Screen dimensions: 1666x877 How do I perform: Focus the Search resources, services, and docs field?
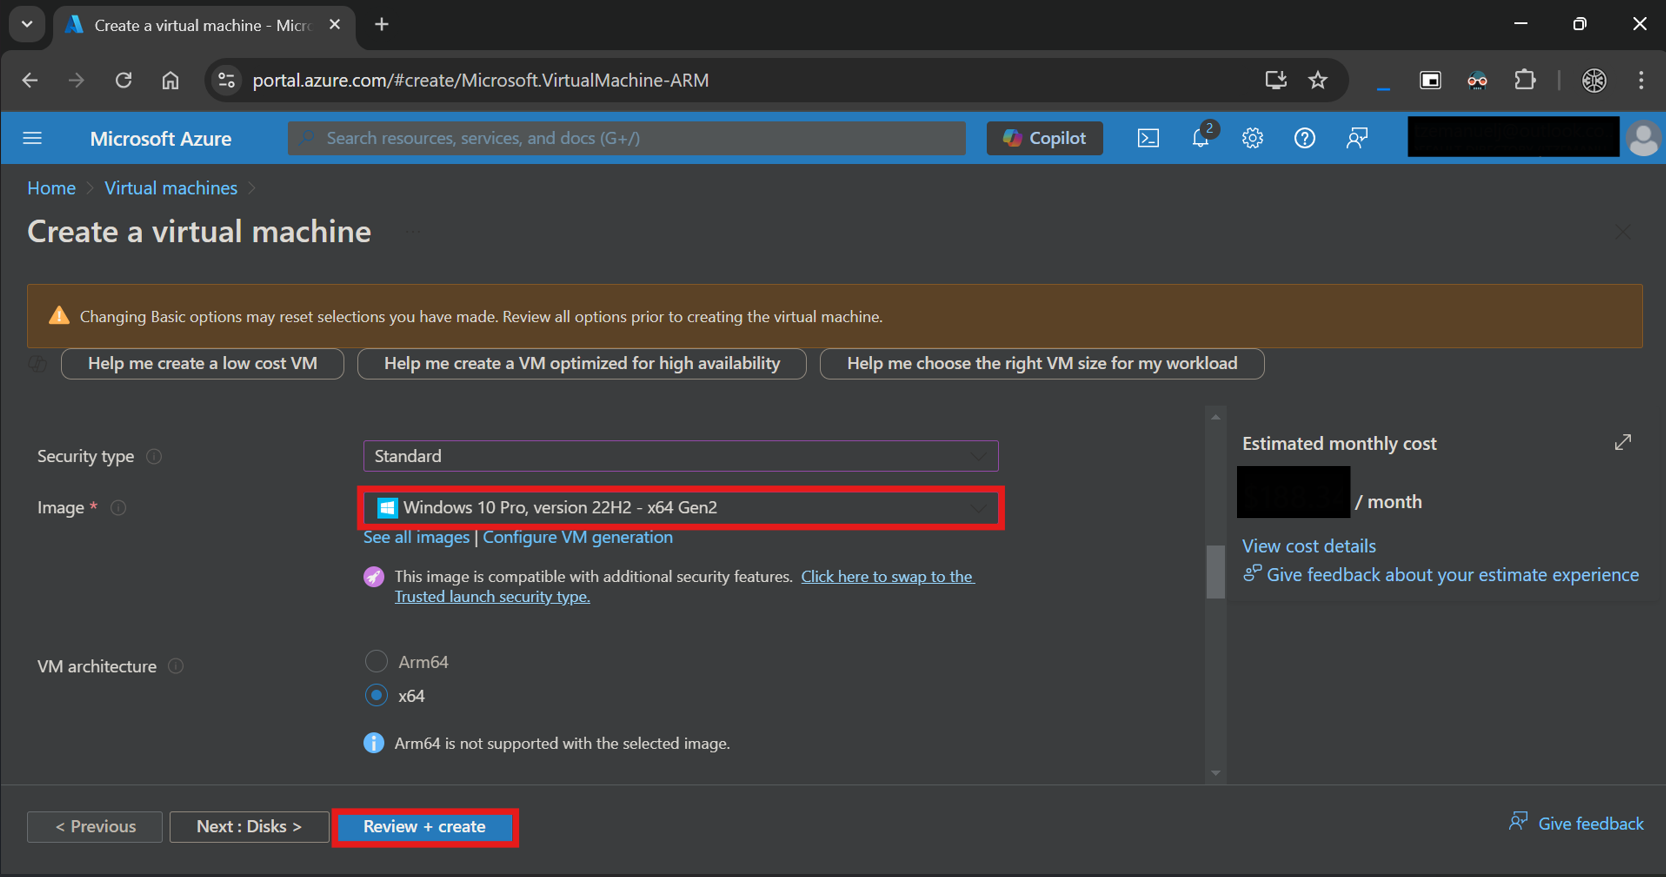(x=627, y=138)
